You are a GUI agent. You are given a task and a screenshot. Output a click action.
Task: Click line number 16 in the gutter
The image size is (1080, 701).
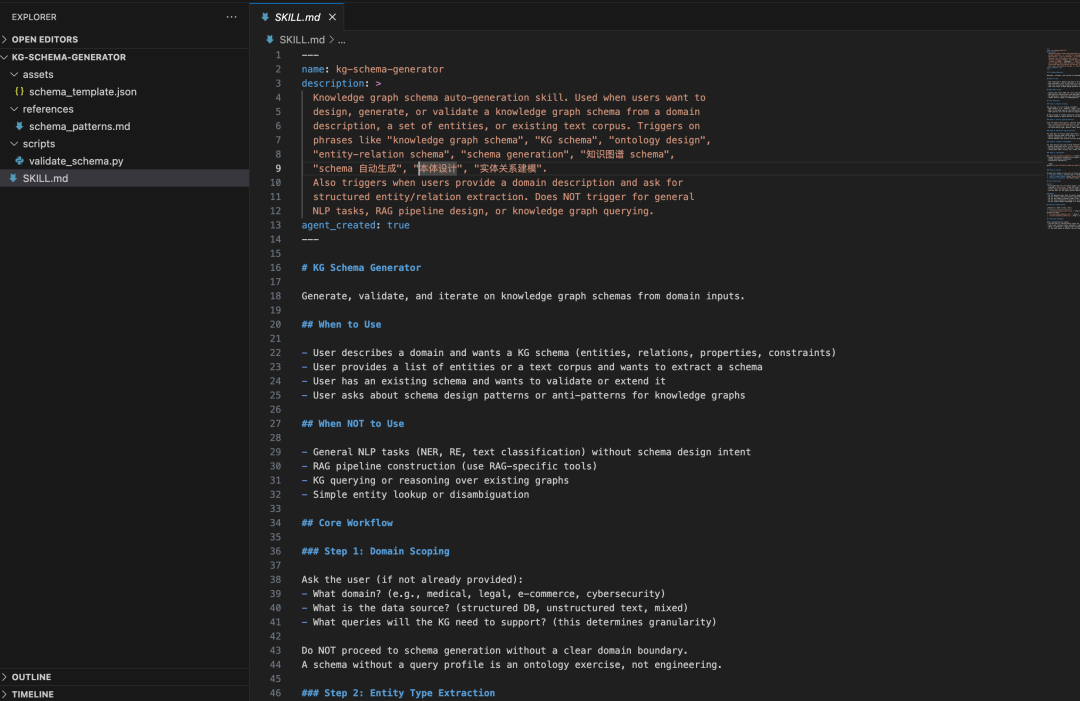click(276, 267)
